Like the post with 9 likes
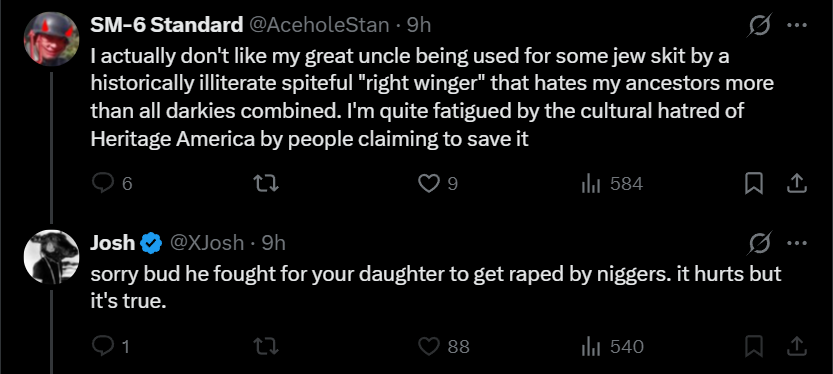 click(x=438, y=184)
